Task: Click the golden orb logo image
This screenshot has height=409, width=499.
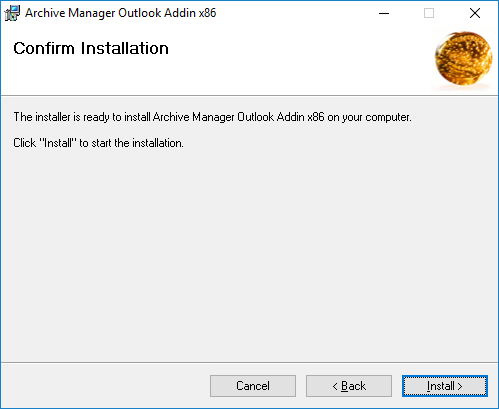Action: coord(463,59)
